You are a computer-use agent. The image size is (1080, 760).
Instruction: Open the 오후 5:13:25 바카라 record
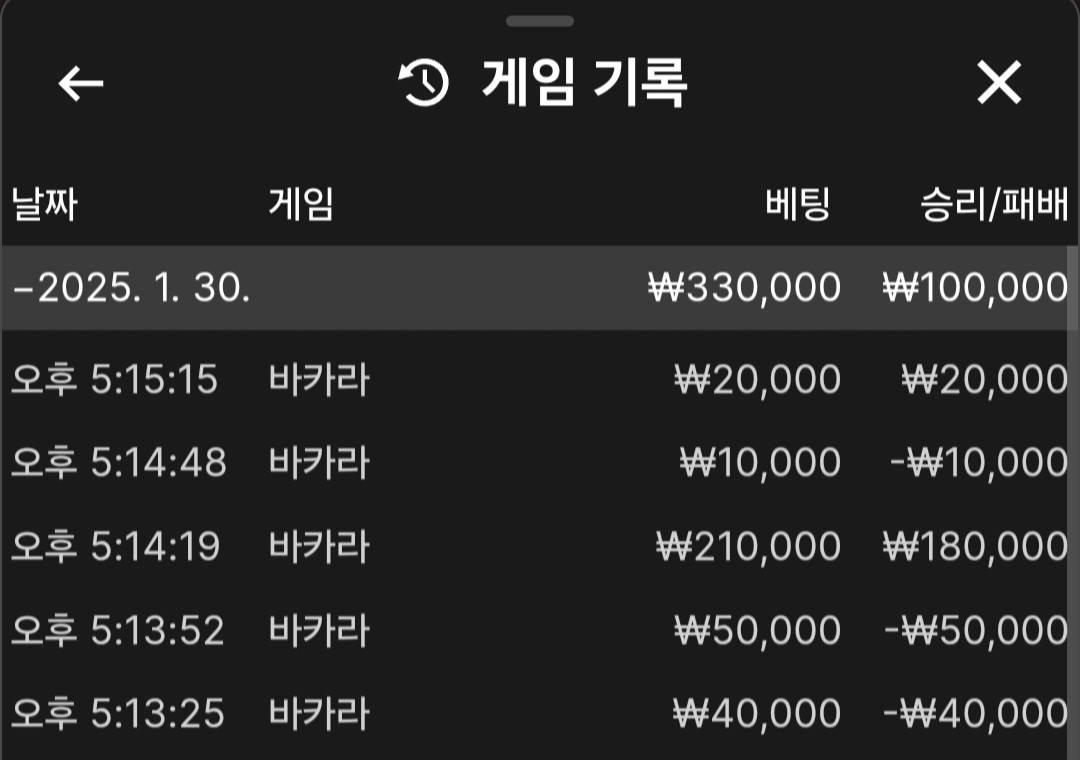(x=534, y=713)
